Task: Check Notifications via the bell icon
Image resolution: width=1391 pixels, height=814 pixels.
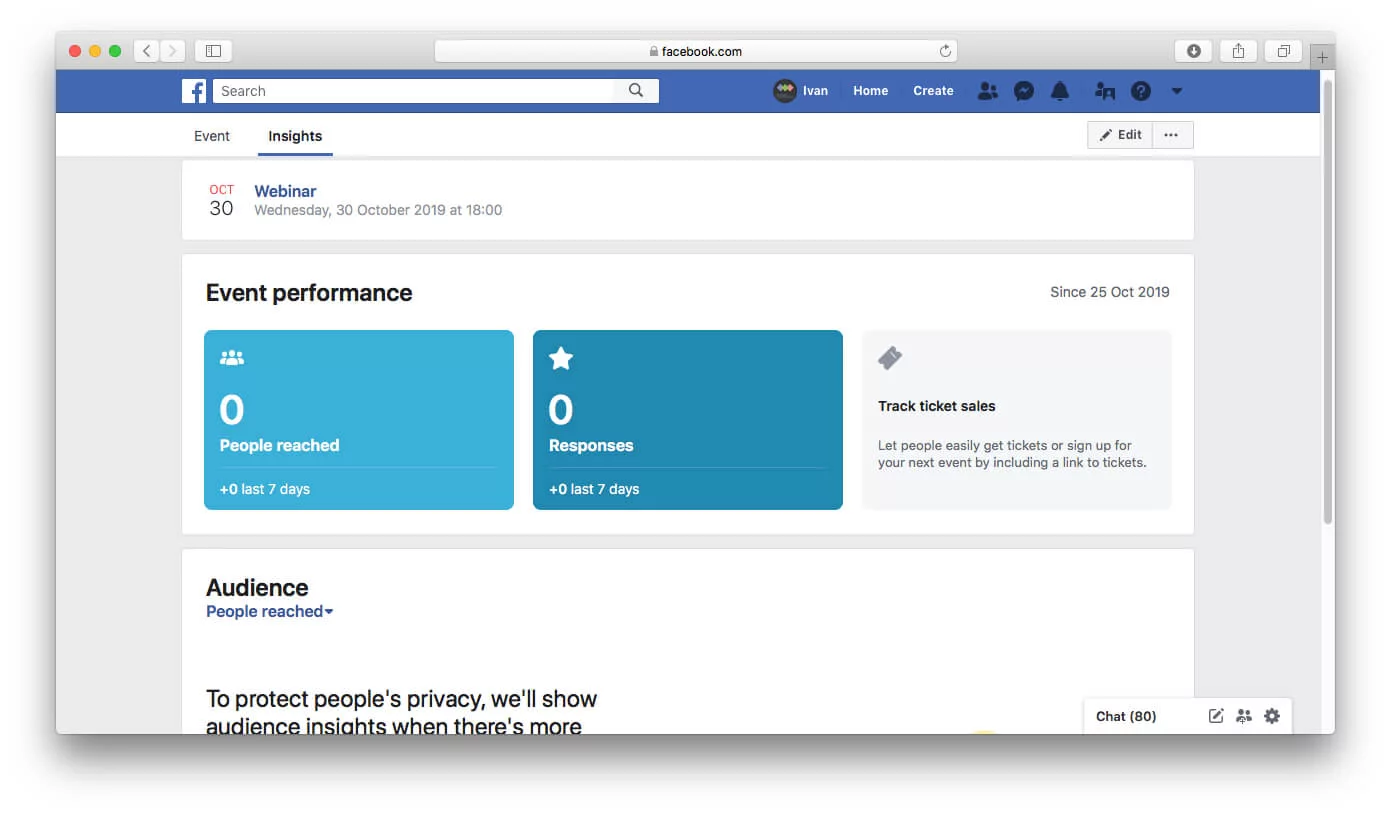Action: (1060, 90)
